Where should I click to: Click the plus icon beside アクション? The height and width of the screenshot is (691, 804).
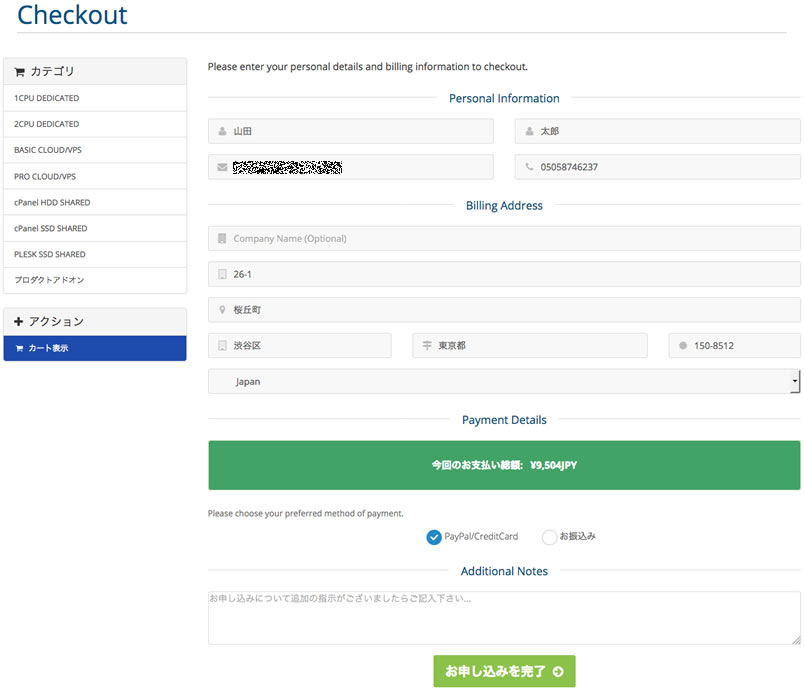19,322
